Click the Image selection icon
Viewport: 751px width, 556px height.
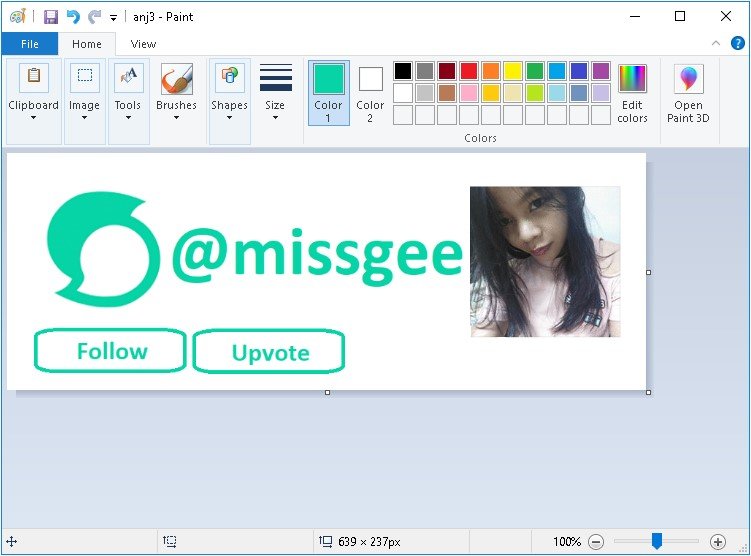coord(85,77)
